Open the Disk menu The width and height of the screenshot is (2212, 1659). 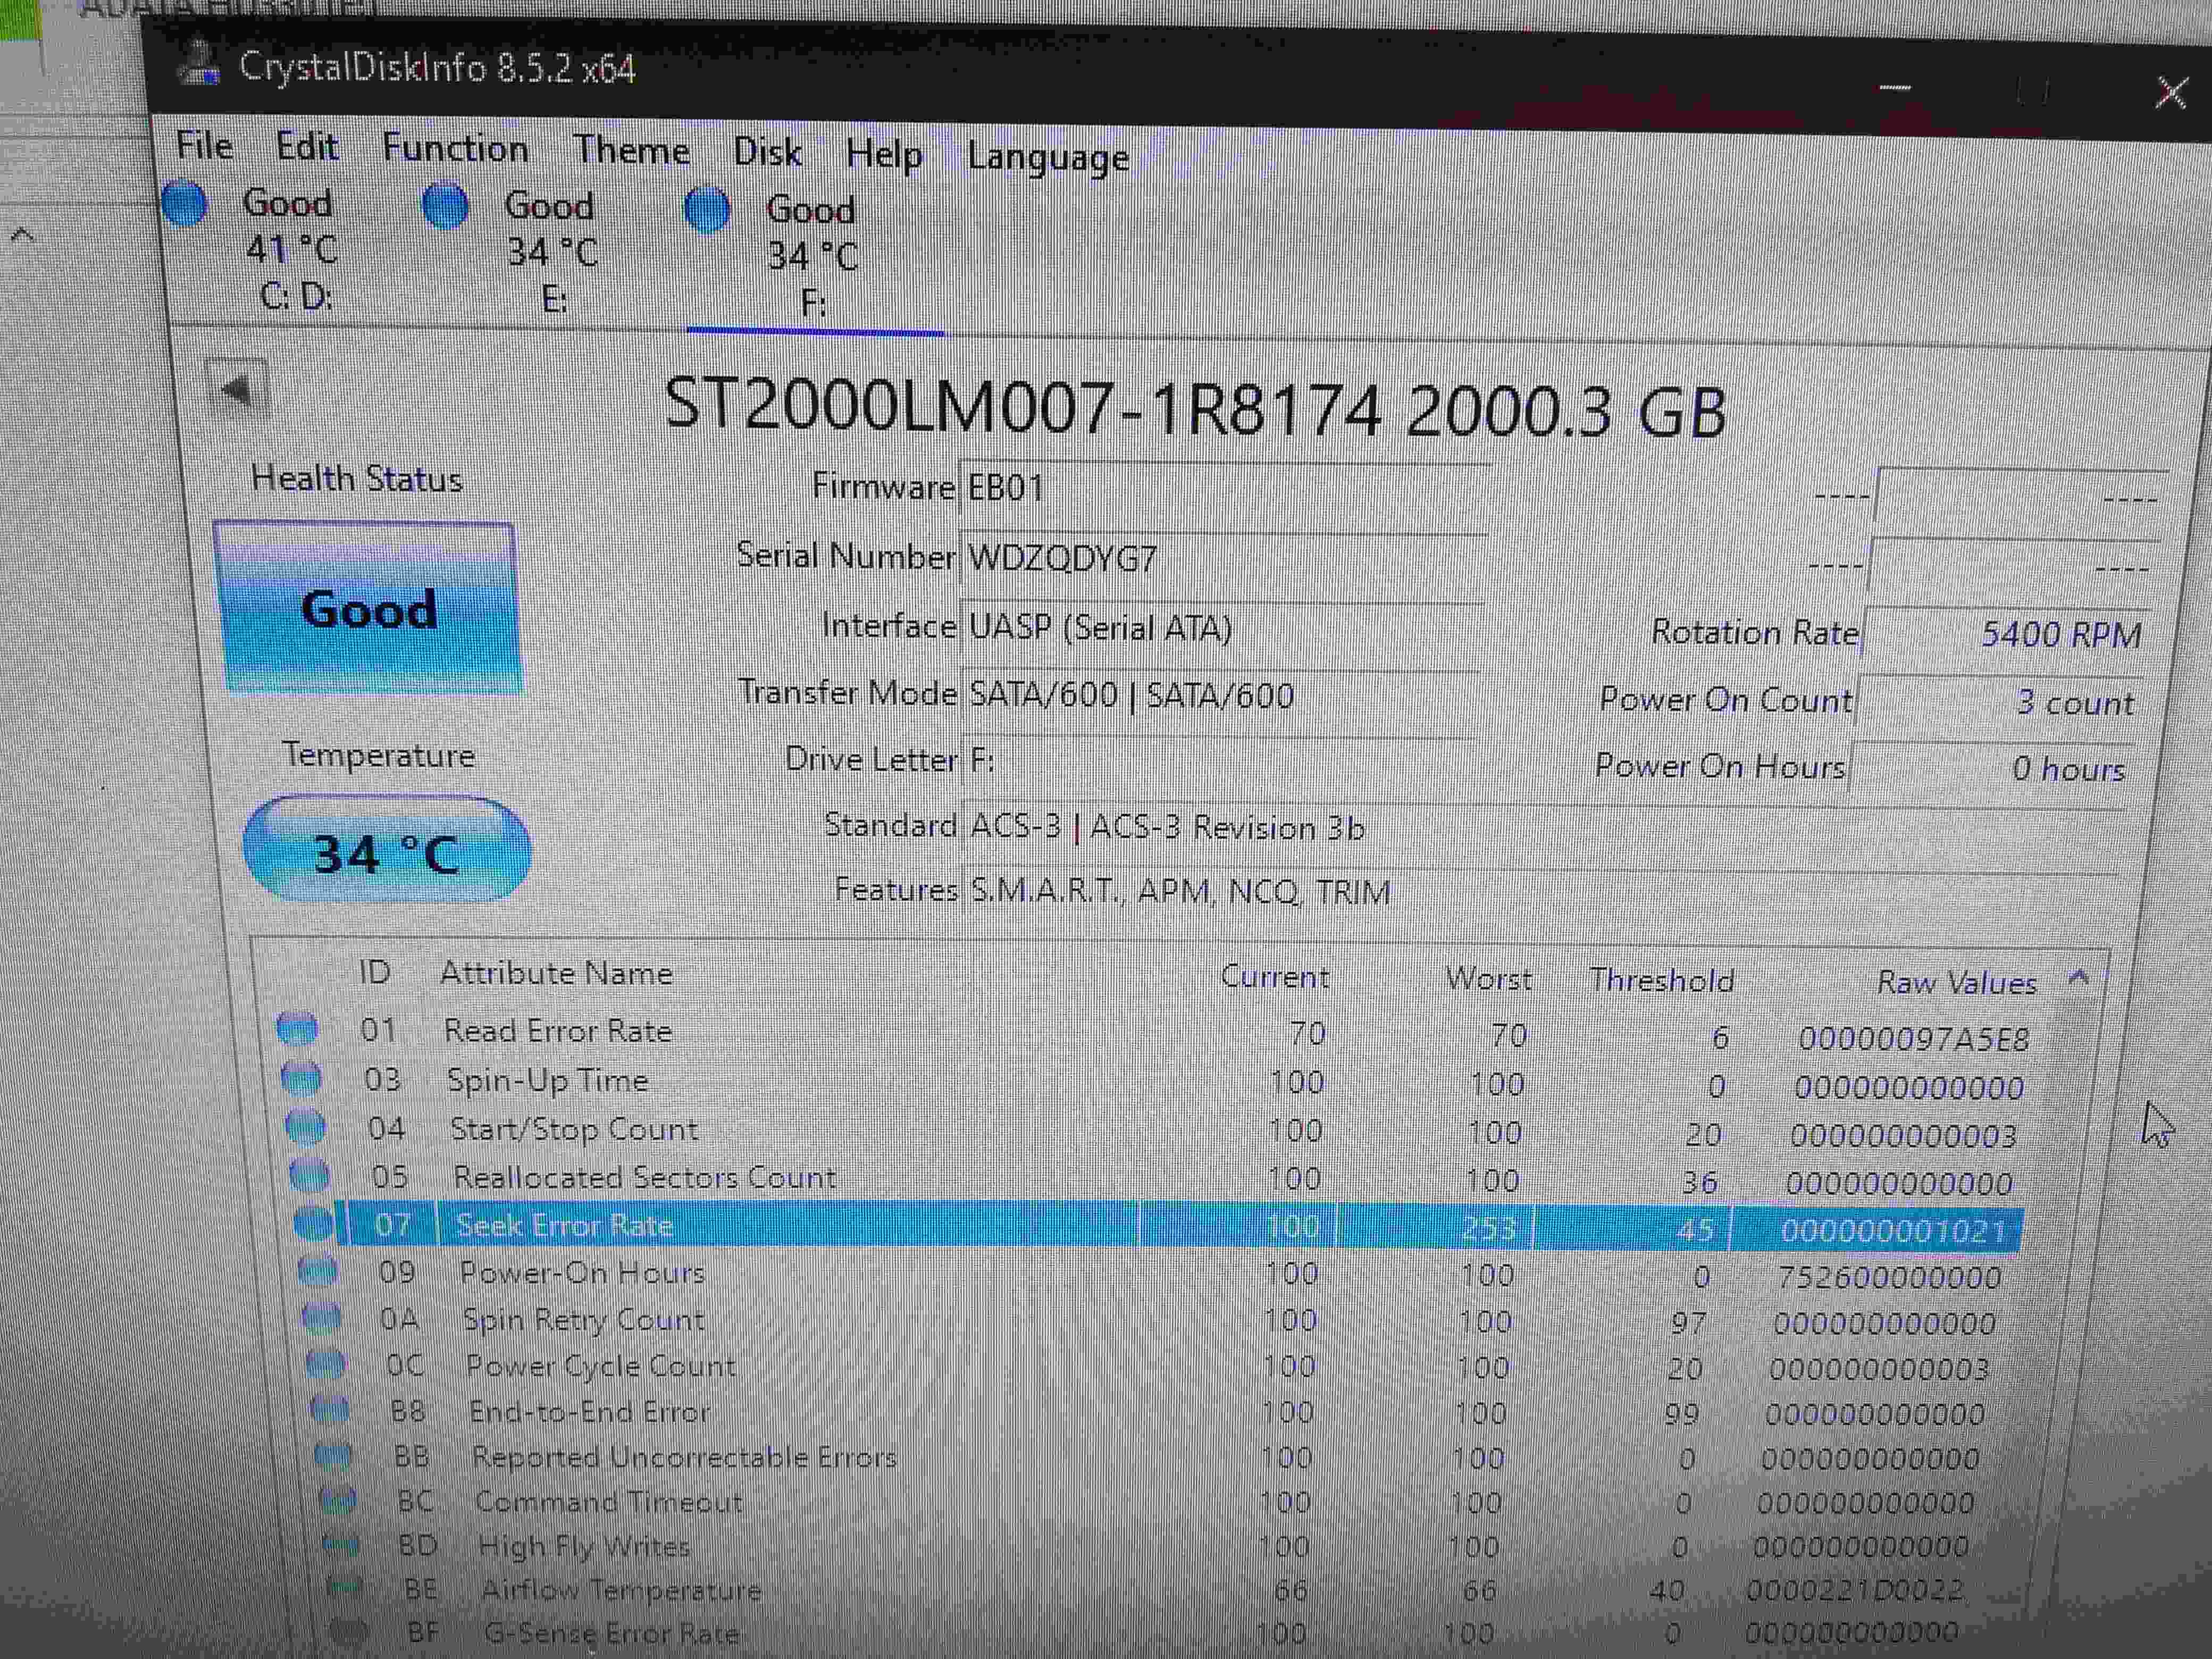point(767,152)
